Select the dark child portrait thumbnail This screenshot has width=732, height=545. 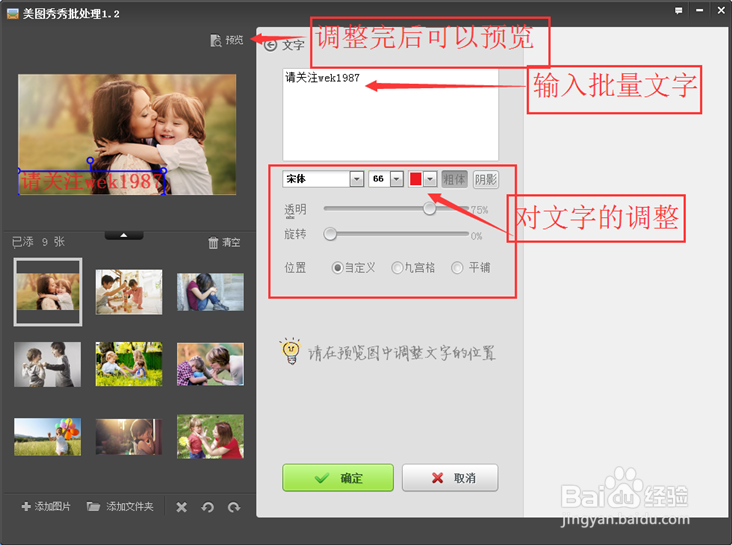tap(129, 437)
